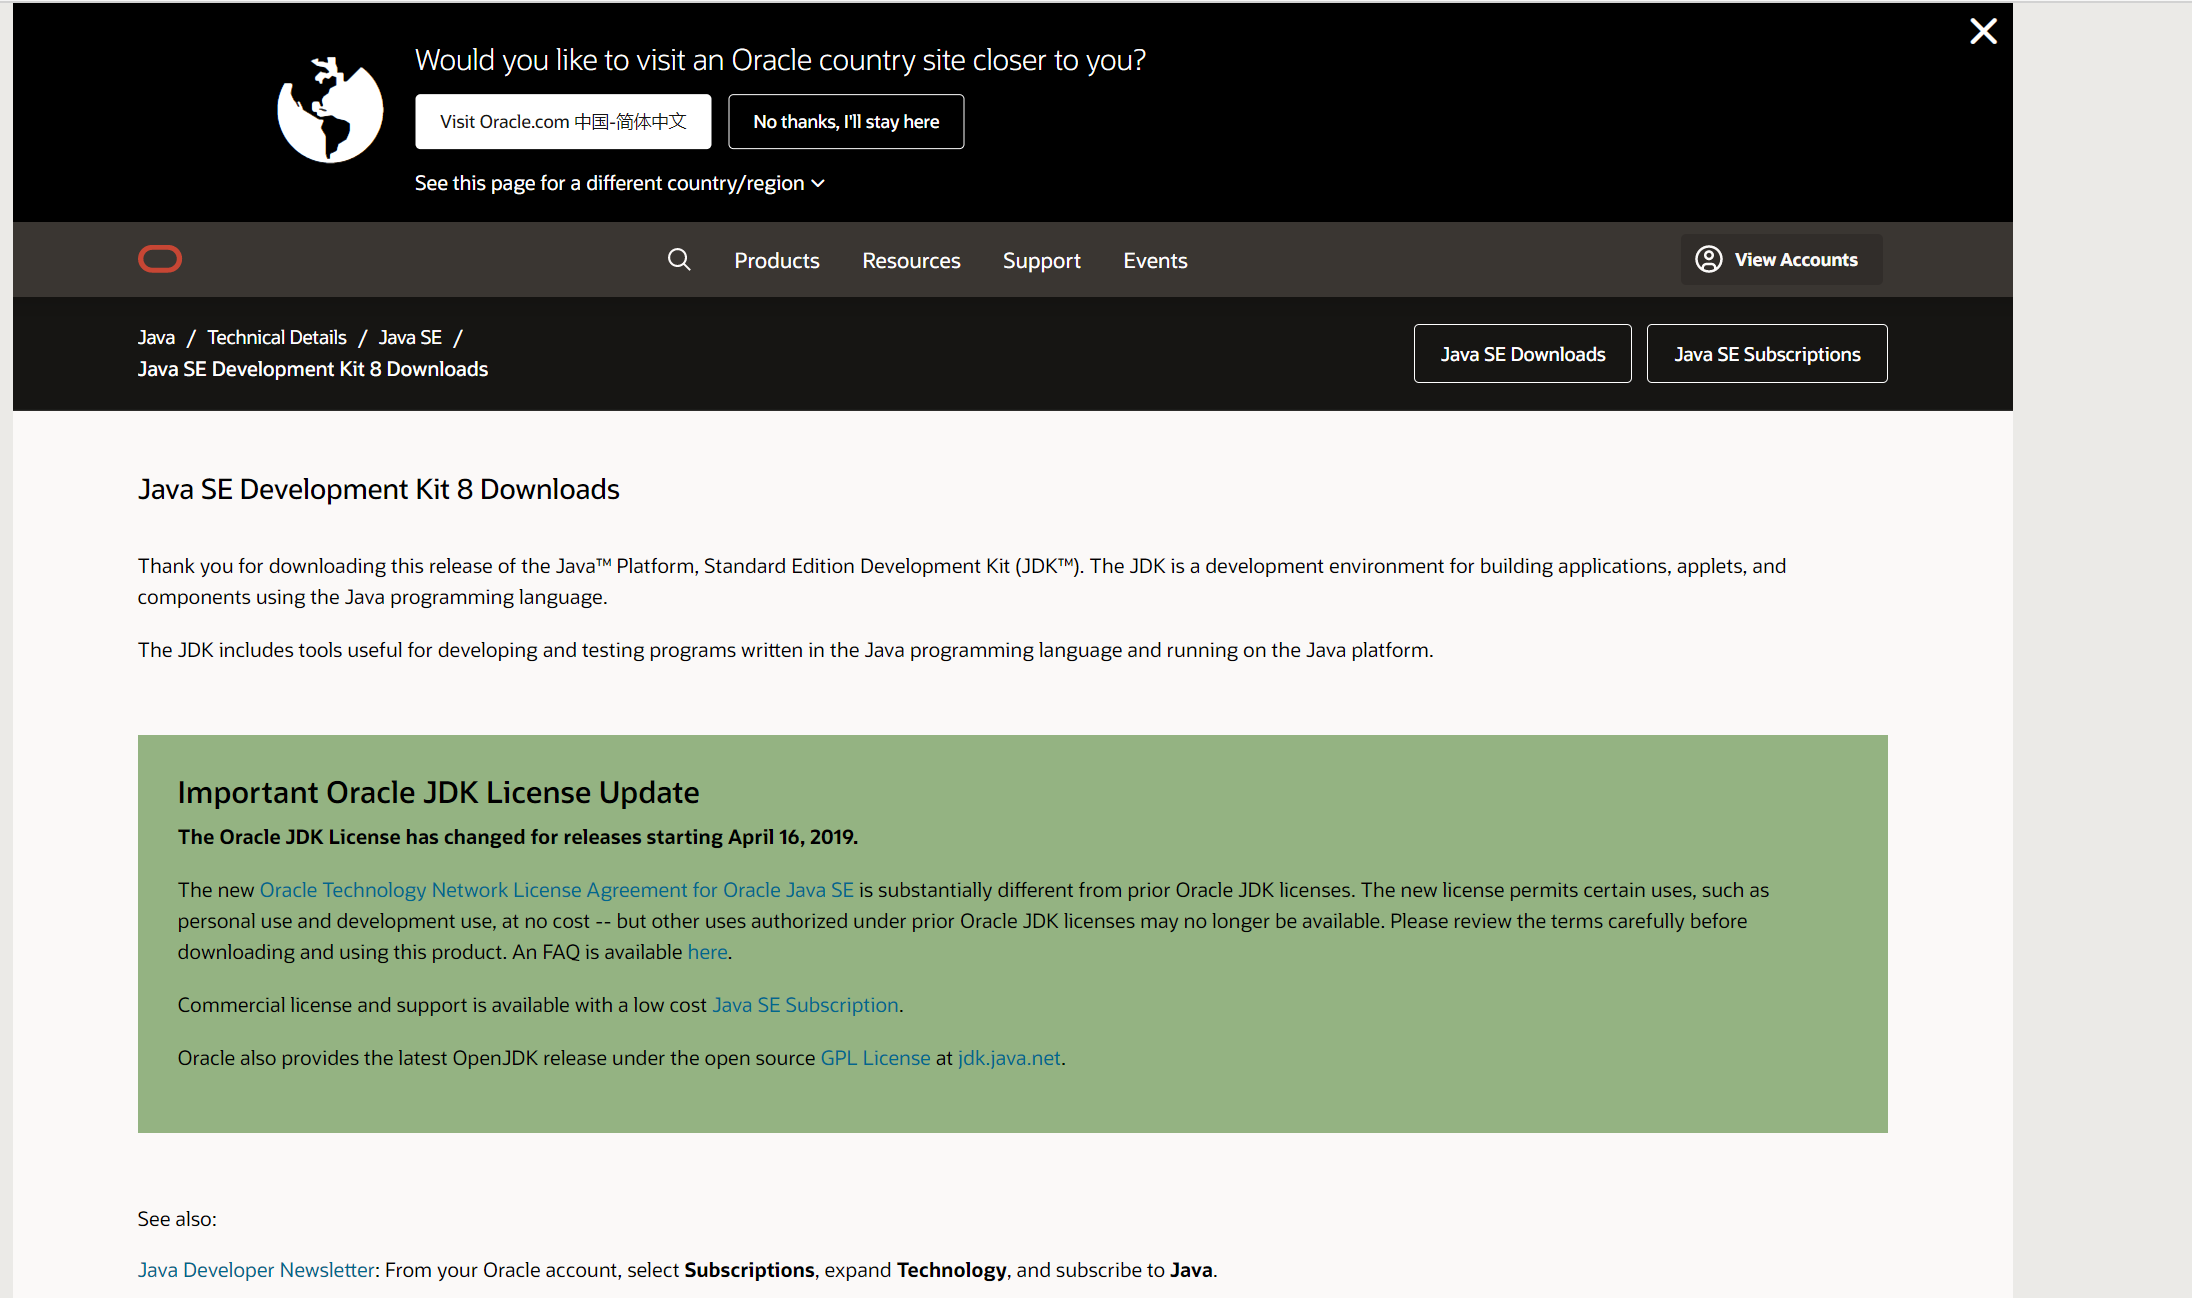Click the page heading 'Java SE Development Kit 8 Downloads'

tap(379, 489)
